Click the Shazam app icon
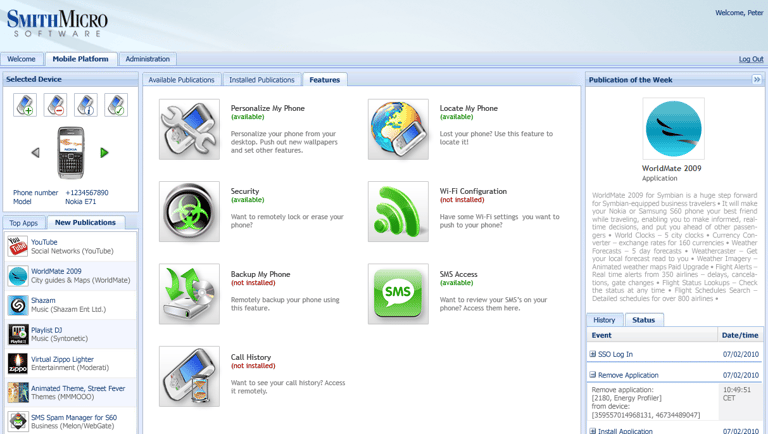Image resolution: width=768 pixels, height=434 pixels. [x=18, y=305]
